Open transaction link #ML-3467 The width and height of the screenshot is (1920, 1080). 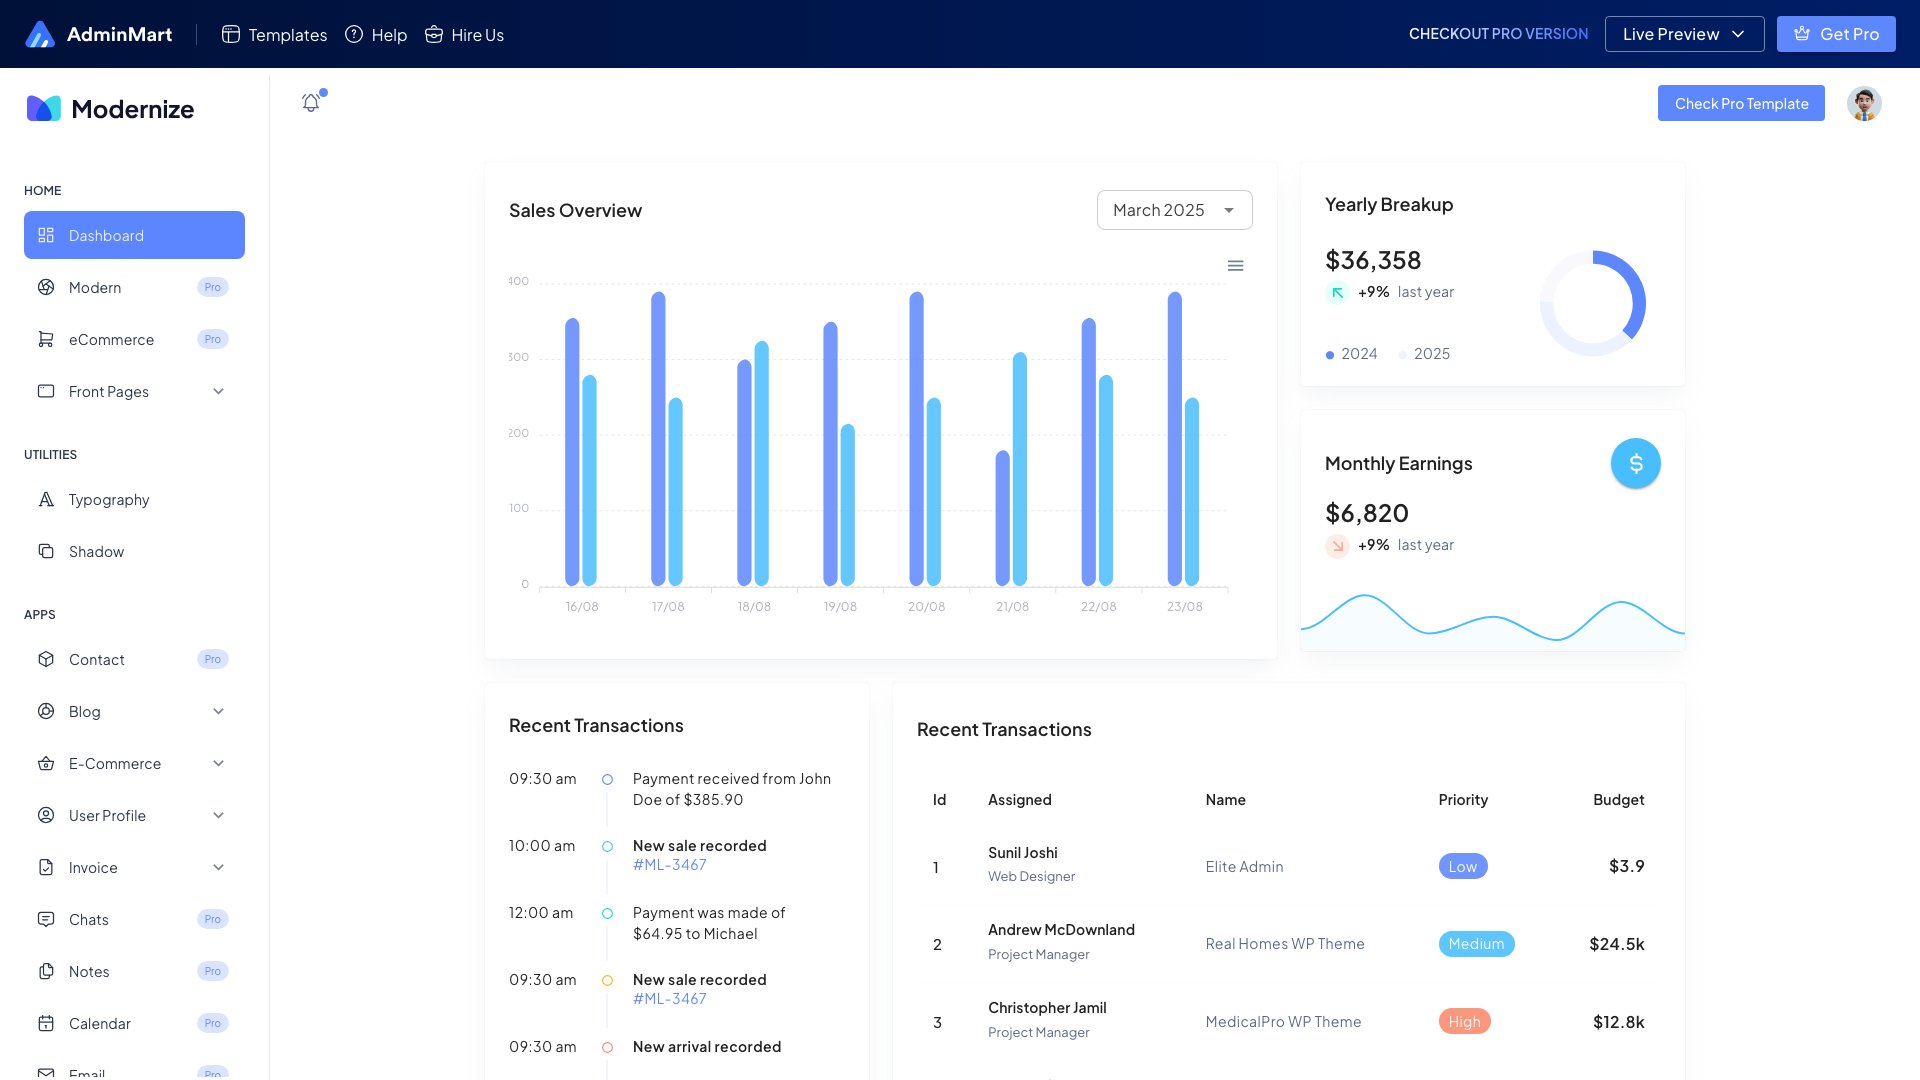(x=669, y=864)
